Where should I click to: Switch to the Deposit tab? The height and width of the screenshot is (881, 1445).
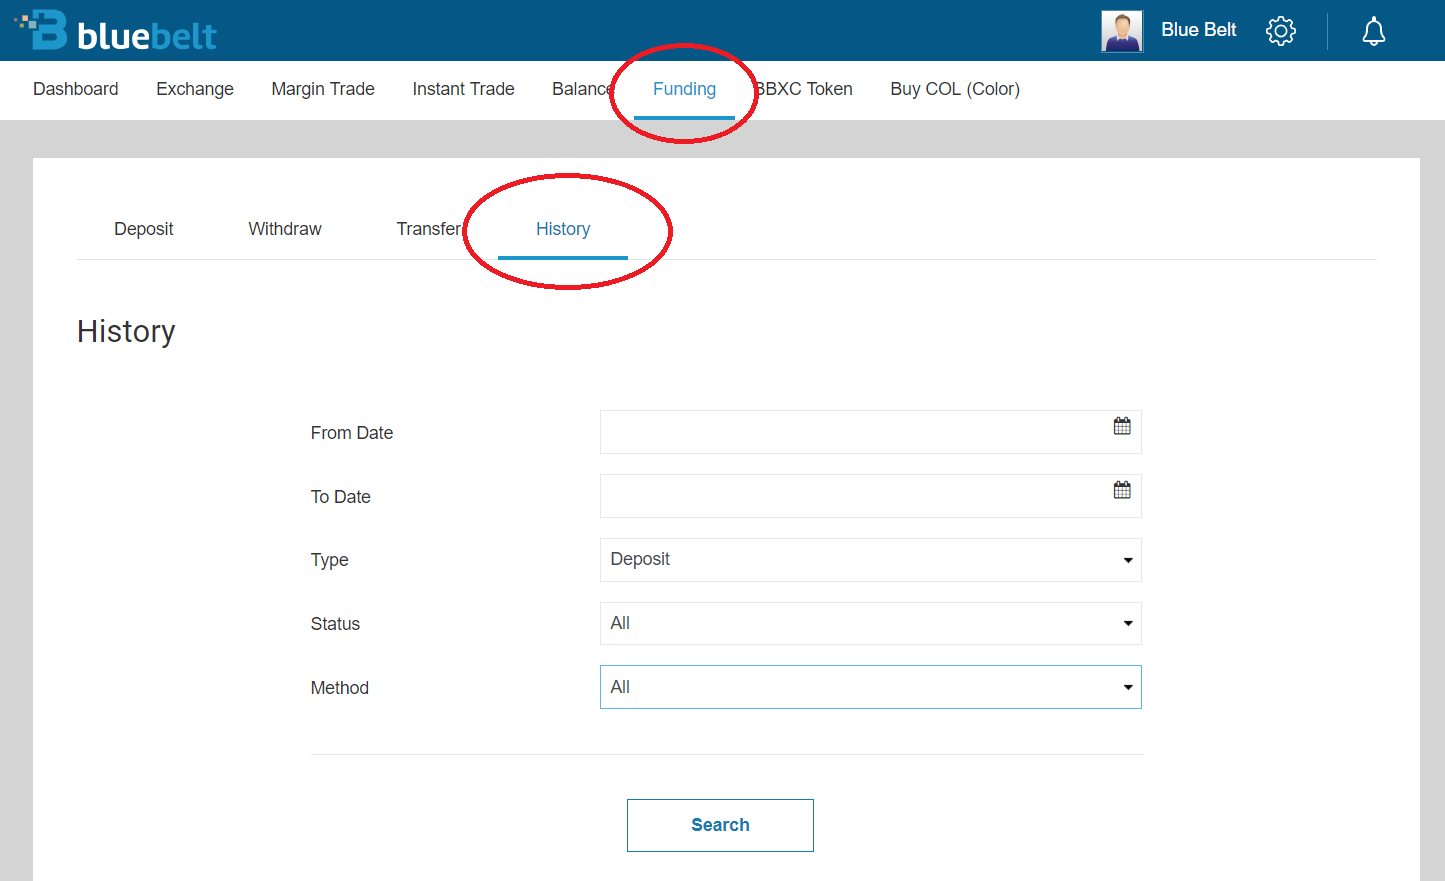(x=143, y=229)
